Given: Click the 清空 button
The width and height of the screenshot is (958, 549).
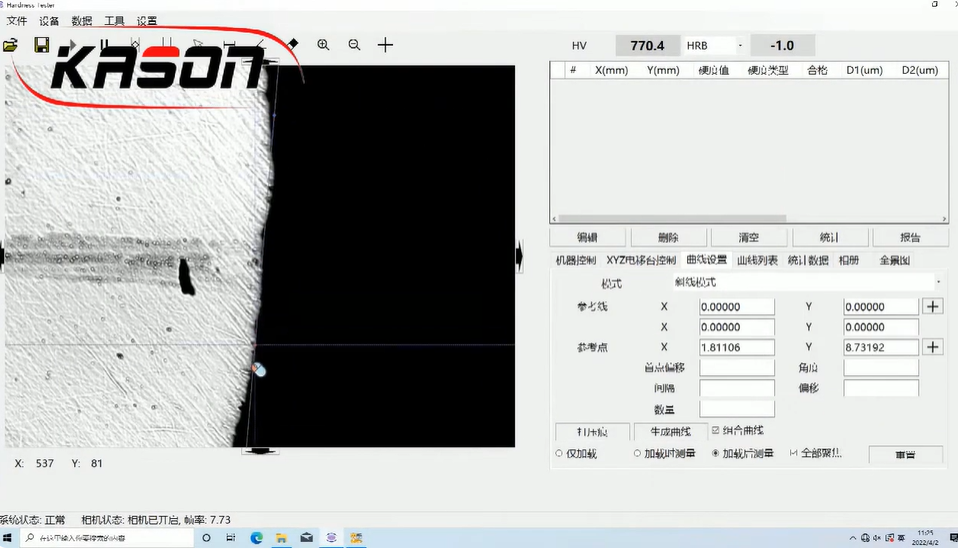Looking at the screenshot, I should point(749,237).
